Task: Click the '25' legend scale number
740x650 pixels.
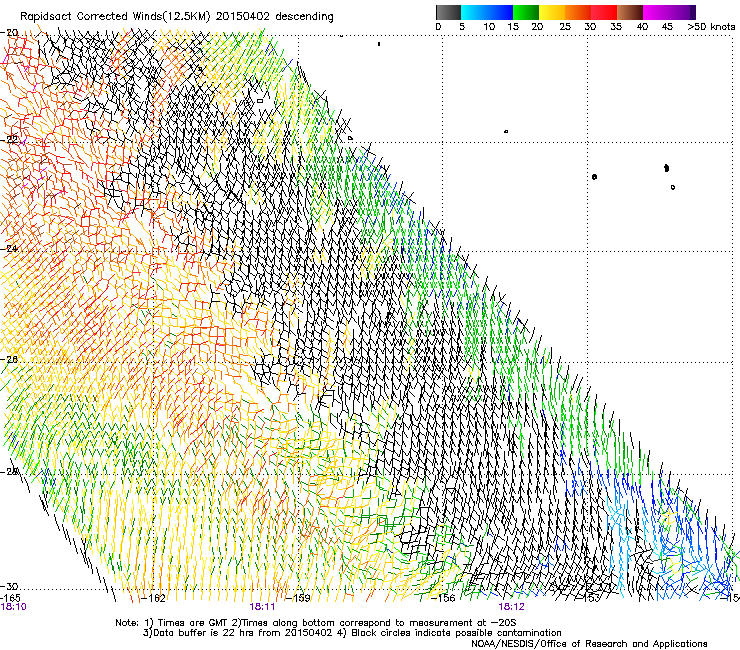Action: tap(565, 27)
